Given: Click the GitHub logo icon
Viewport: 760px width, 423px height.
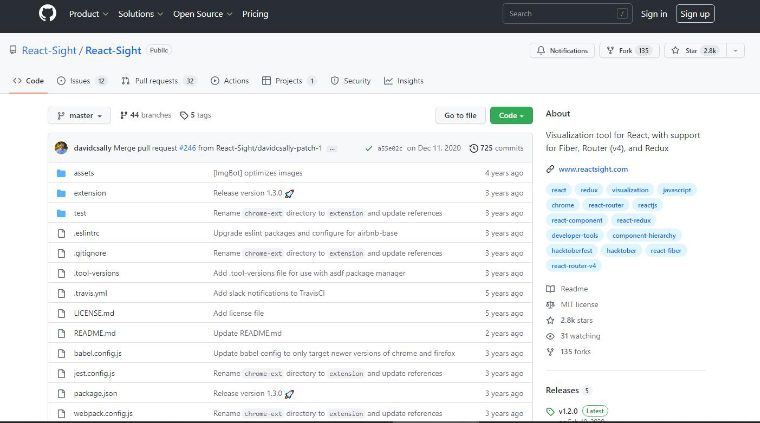Looking at the screenshot, I should pos(47,13).
